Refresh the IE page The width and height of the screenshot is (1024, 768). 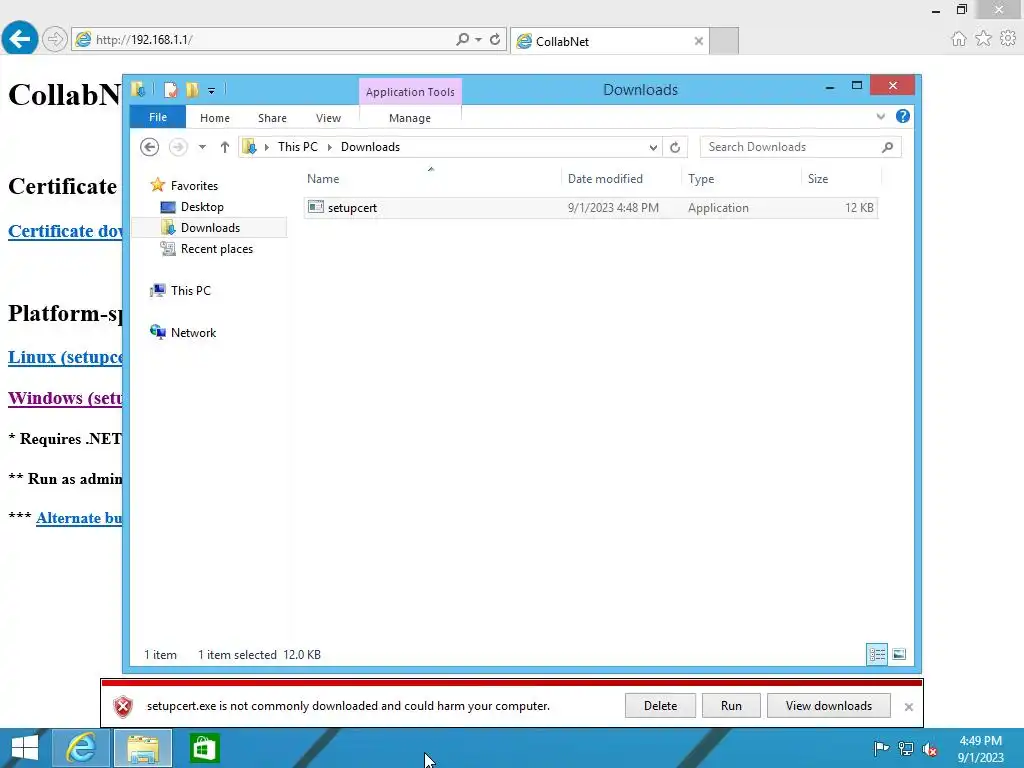point(495,39)
